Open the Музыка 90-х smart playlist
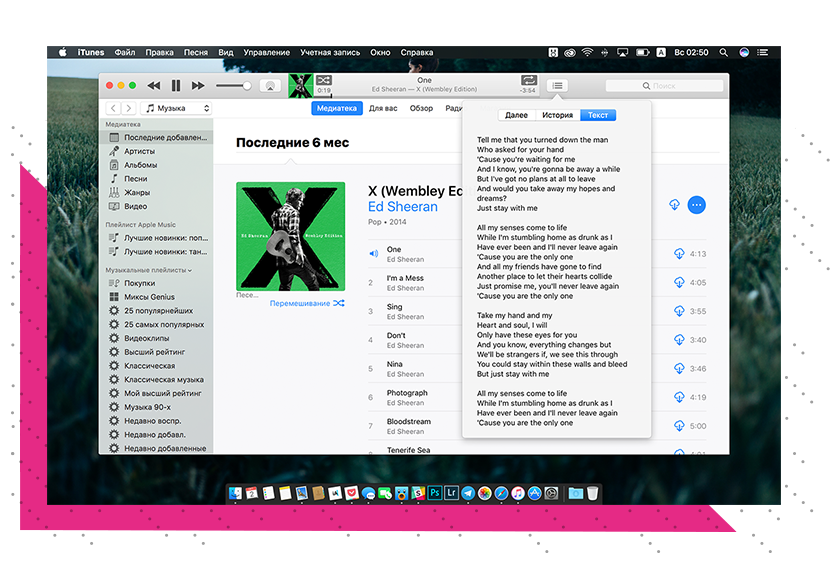 pos(158,407)
